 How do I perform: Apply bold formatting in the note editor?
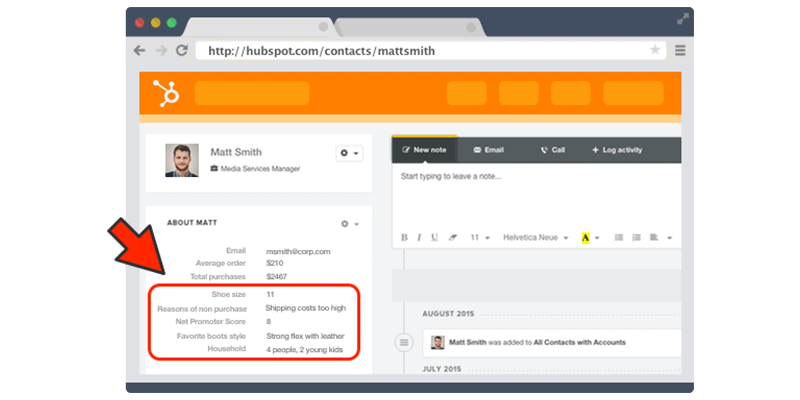[x=404, y=238]
